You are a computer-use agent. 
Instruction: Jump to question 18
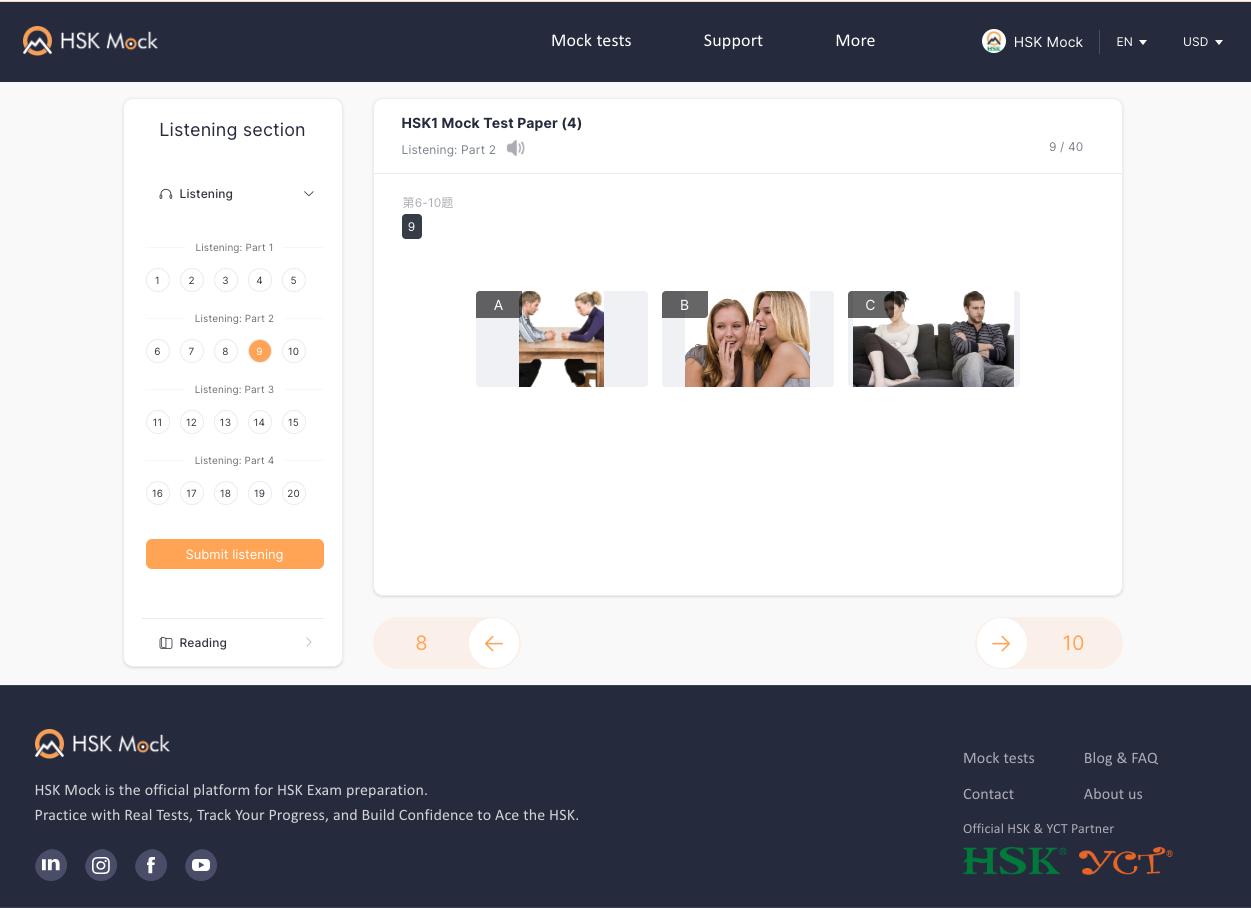[225, 493]
